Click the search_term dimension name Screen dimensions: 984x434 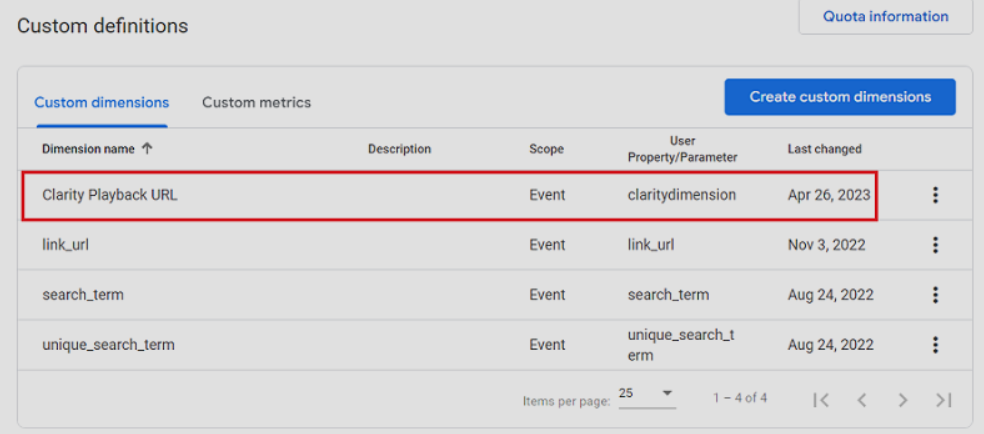pos(83,295)
